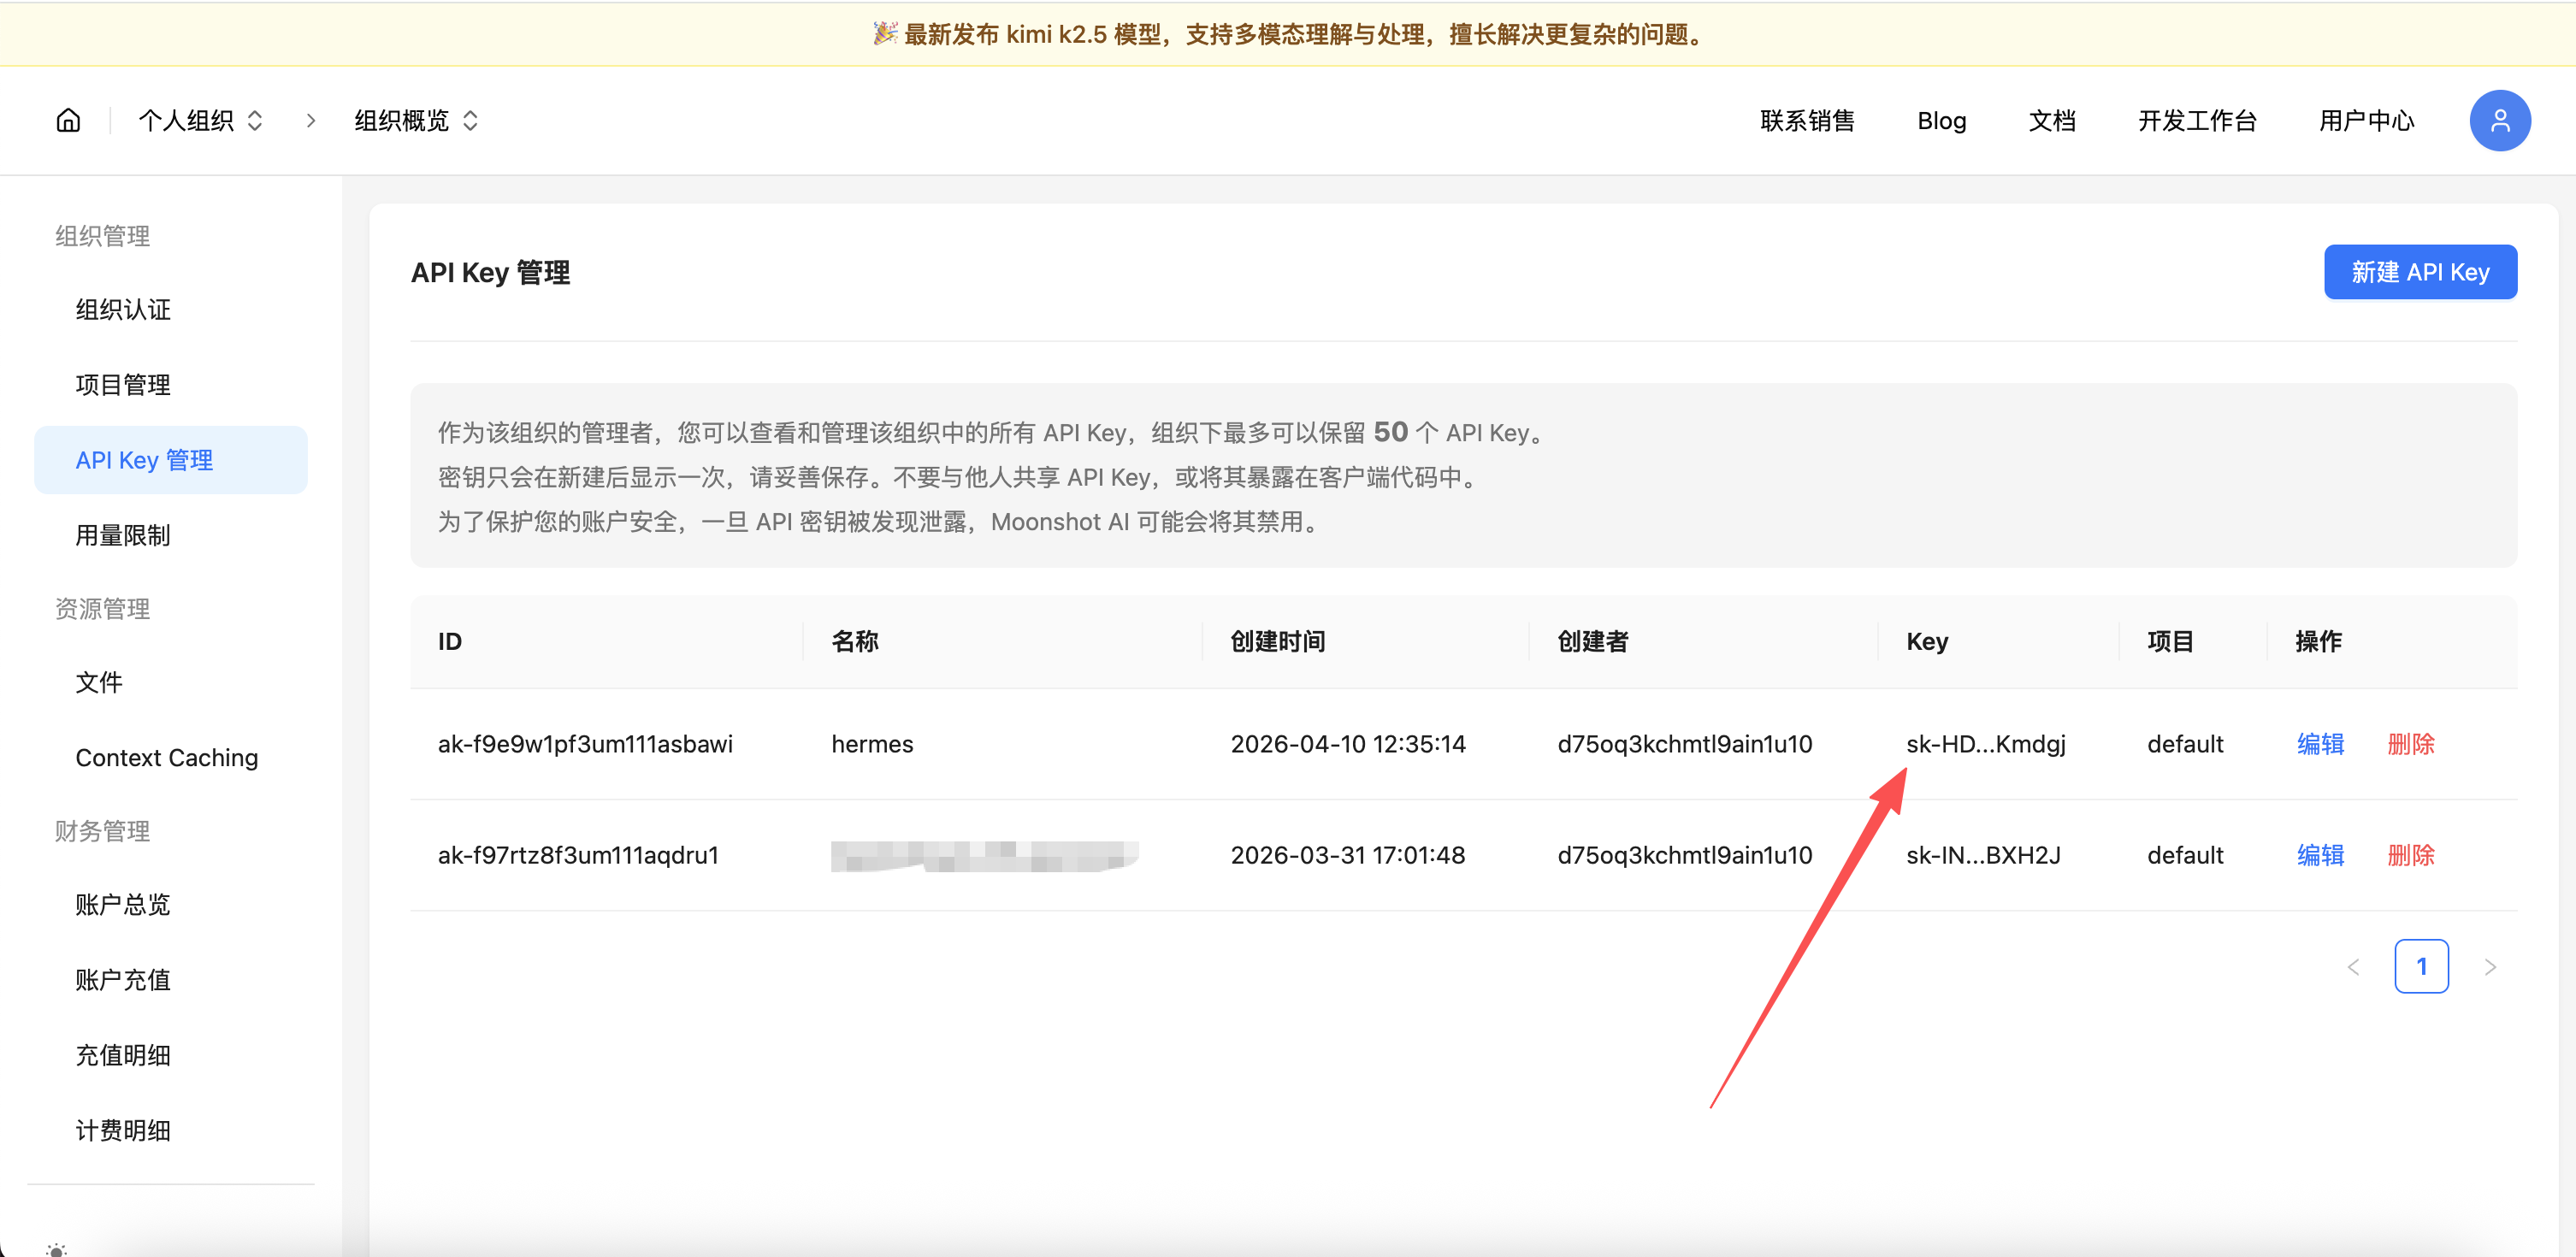Open 账户充值 in the sidebar
The width and height of the screenshot is (2576, 1257).
tap(123, 980)
